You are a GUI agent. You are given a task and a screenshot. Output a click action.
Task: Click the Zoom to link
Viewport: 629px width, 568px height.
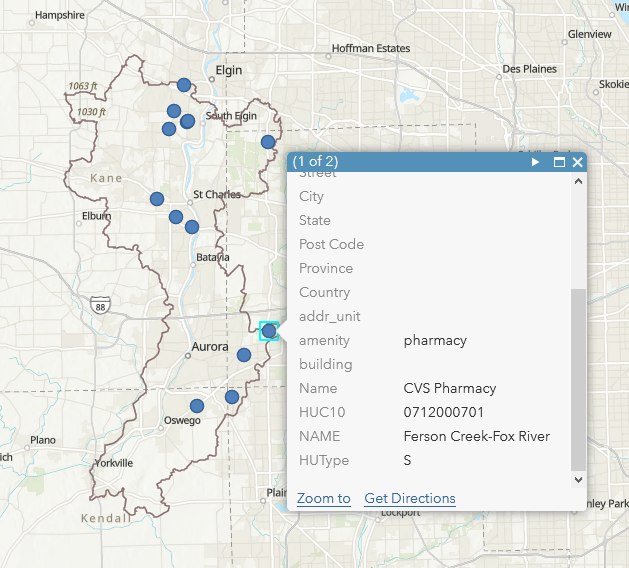(x=324, y=498)
